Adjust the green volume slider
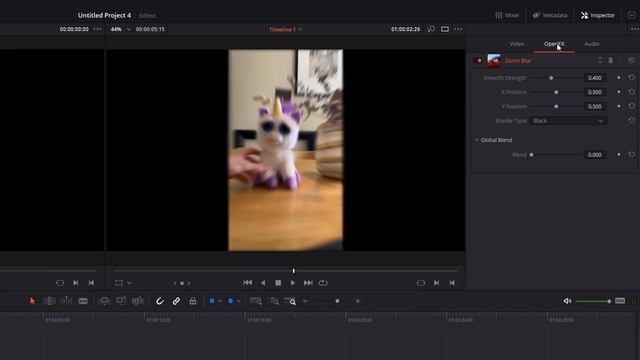Image resolution: width=640 pixels, height=360 pixels. pos(593,301)
